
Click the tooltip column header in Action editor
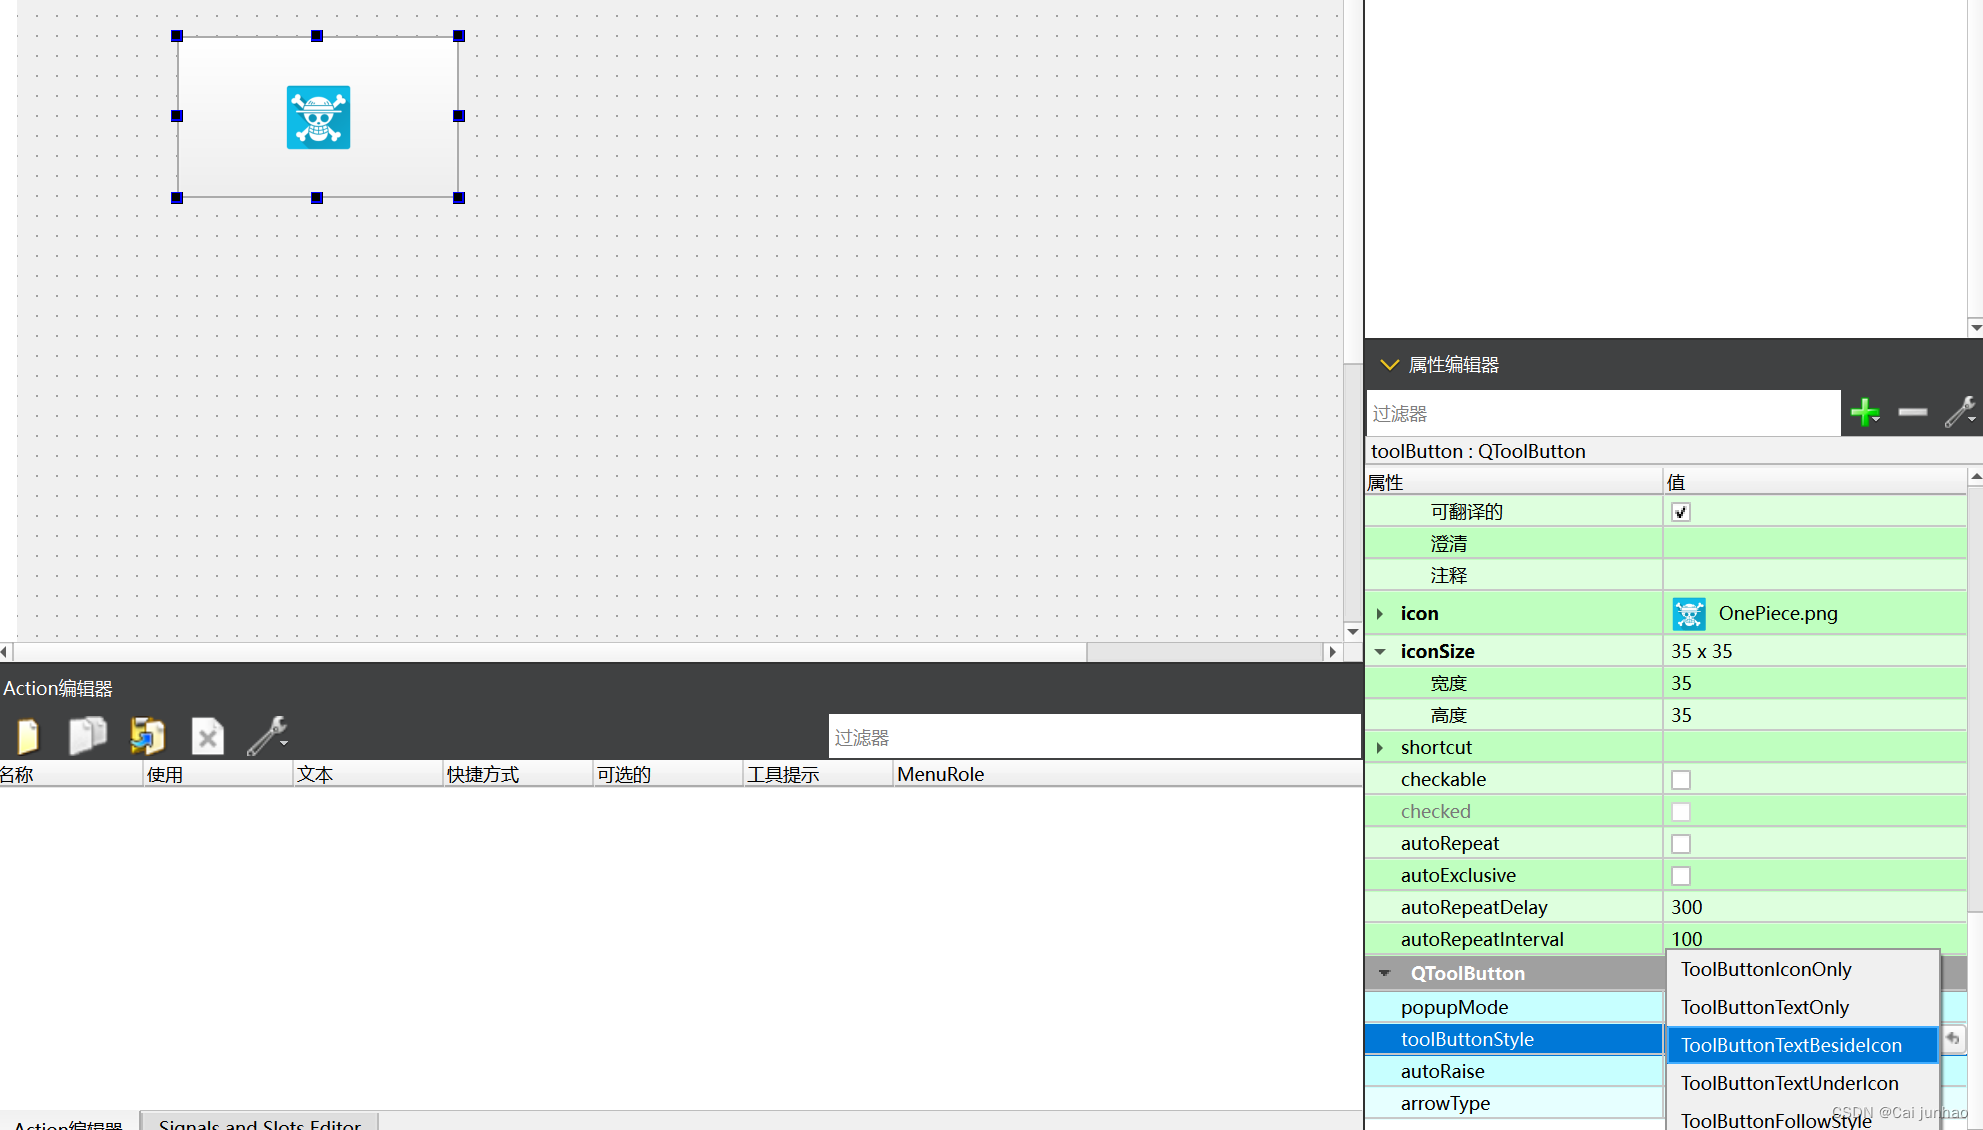(x=817, y=774)
